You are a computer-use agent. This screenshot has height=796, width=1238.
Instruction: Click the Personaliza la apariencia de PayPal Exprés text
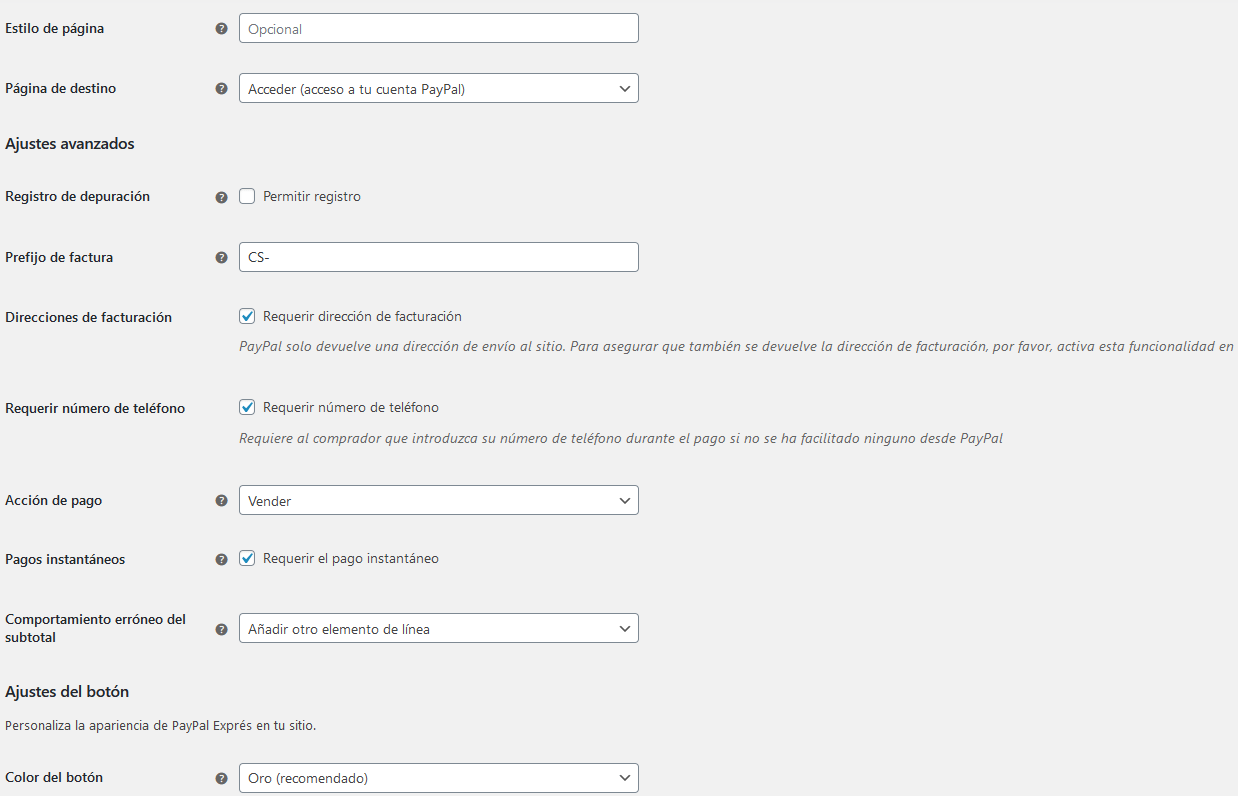tap(160, 725)
